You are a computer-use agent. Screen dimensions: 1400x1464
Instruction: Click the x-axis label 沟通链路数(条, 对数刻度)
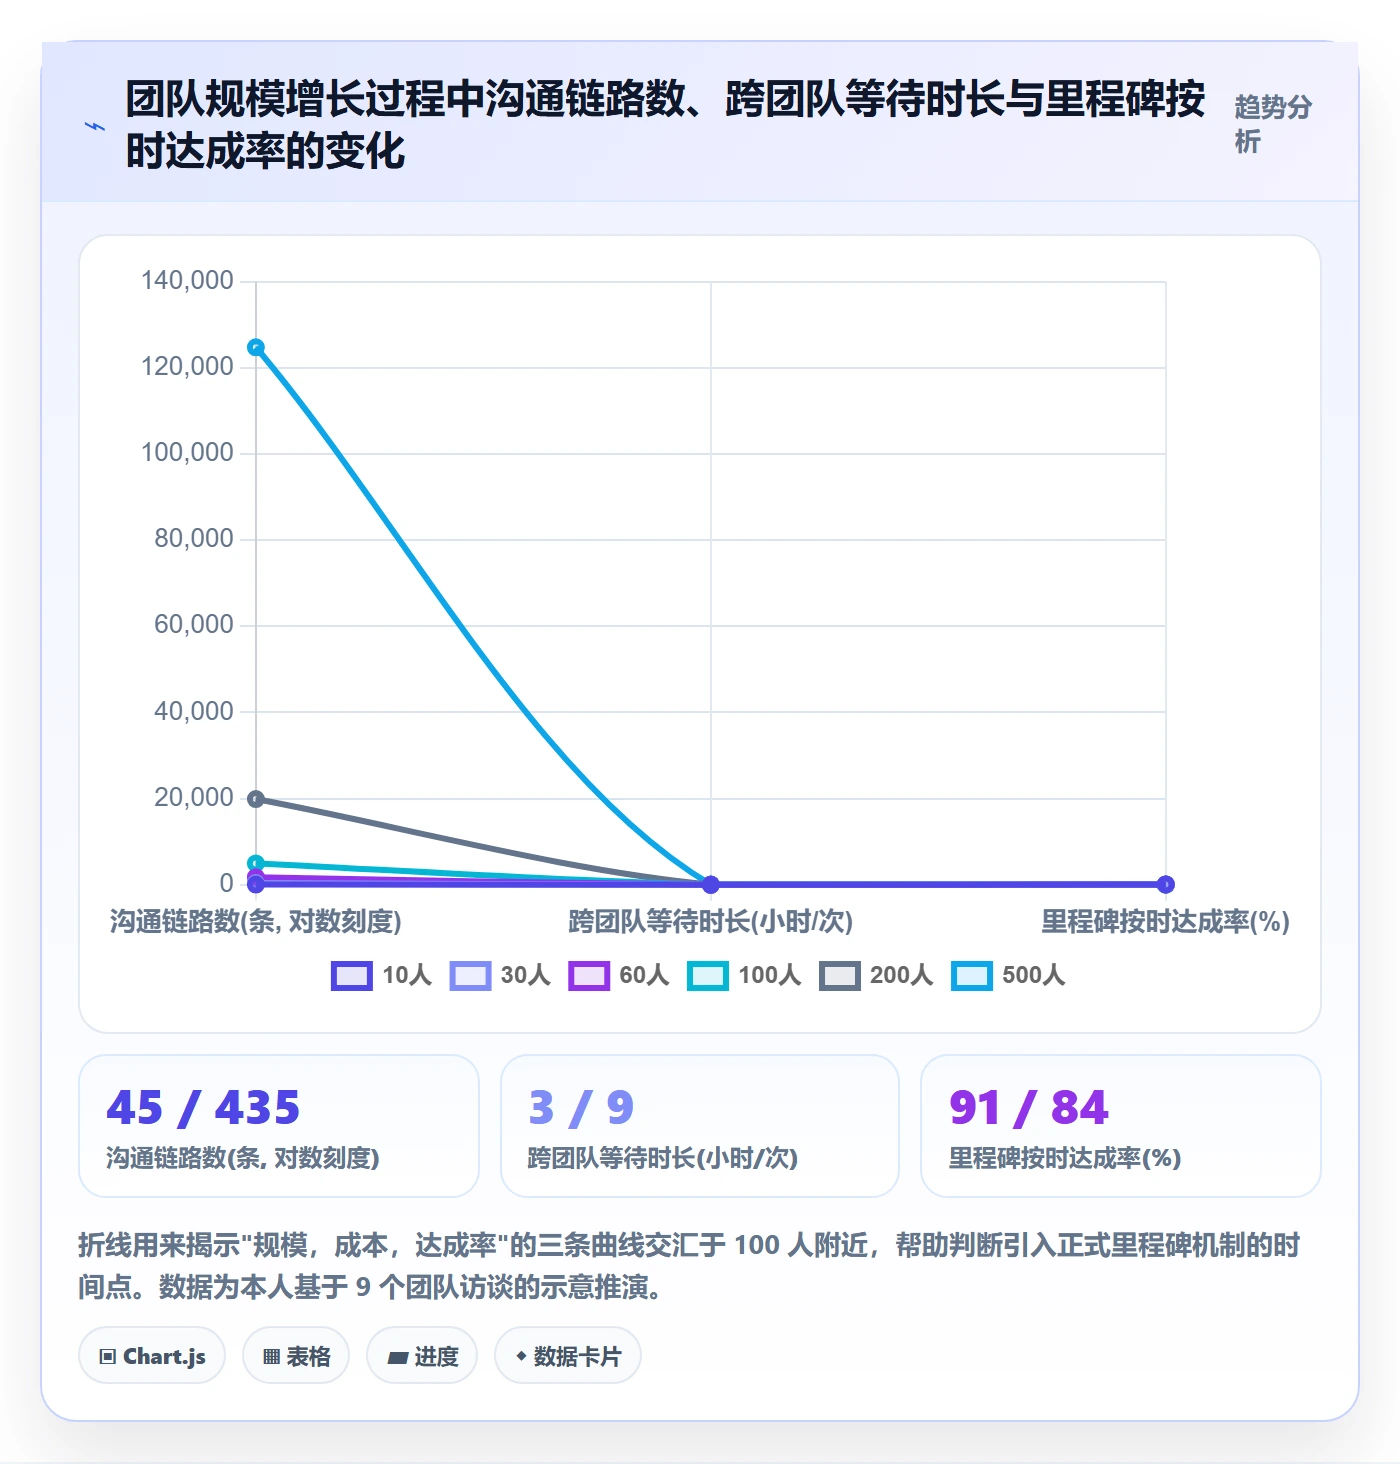coord(256,921)
